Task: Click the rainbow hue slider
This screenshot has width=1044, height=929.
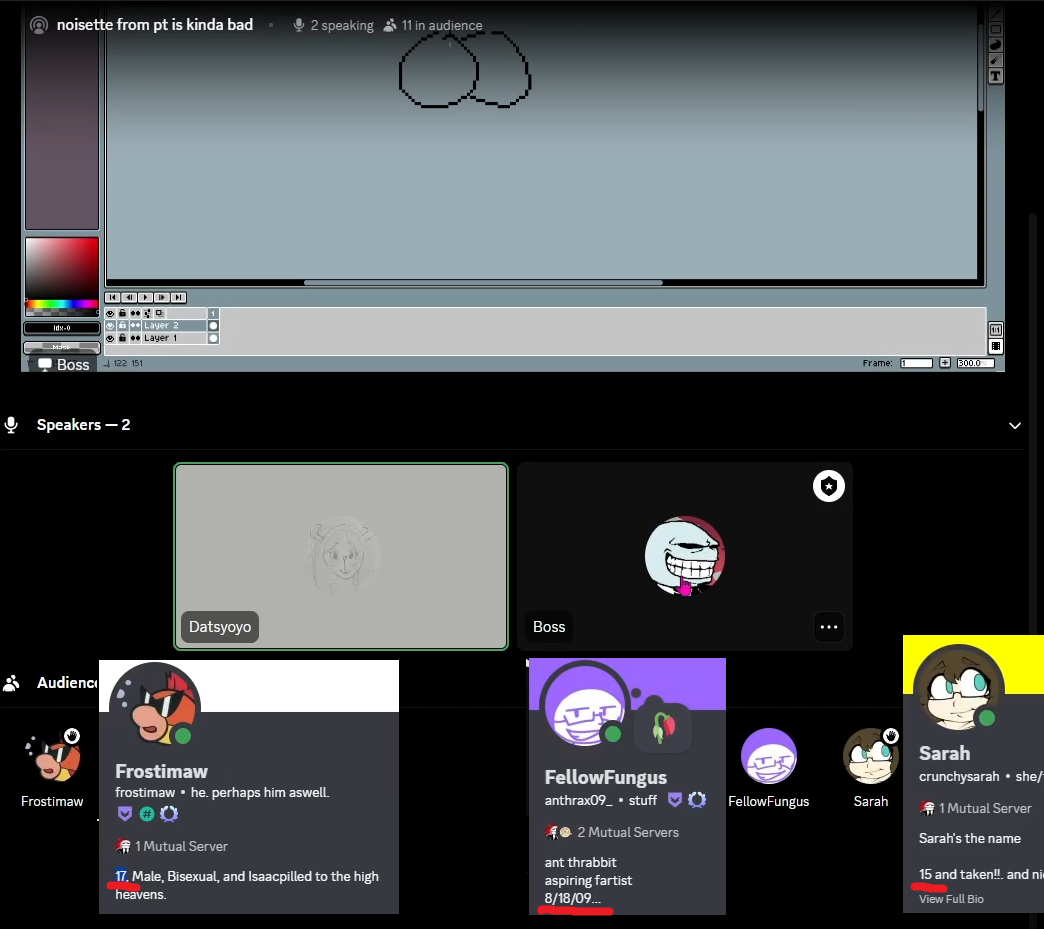Action: (62, 304)
